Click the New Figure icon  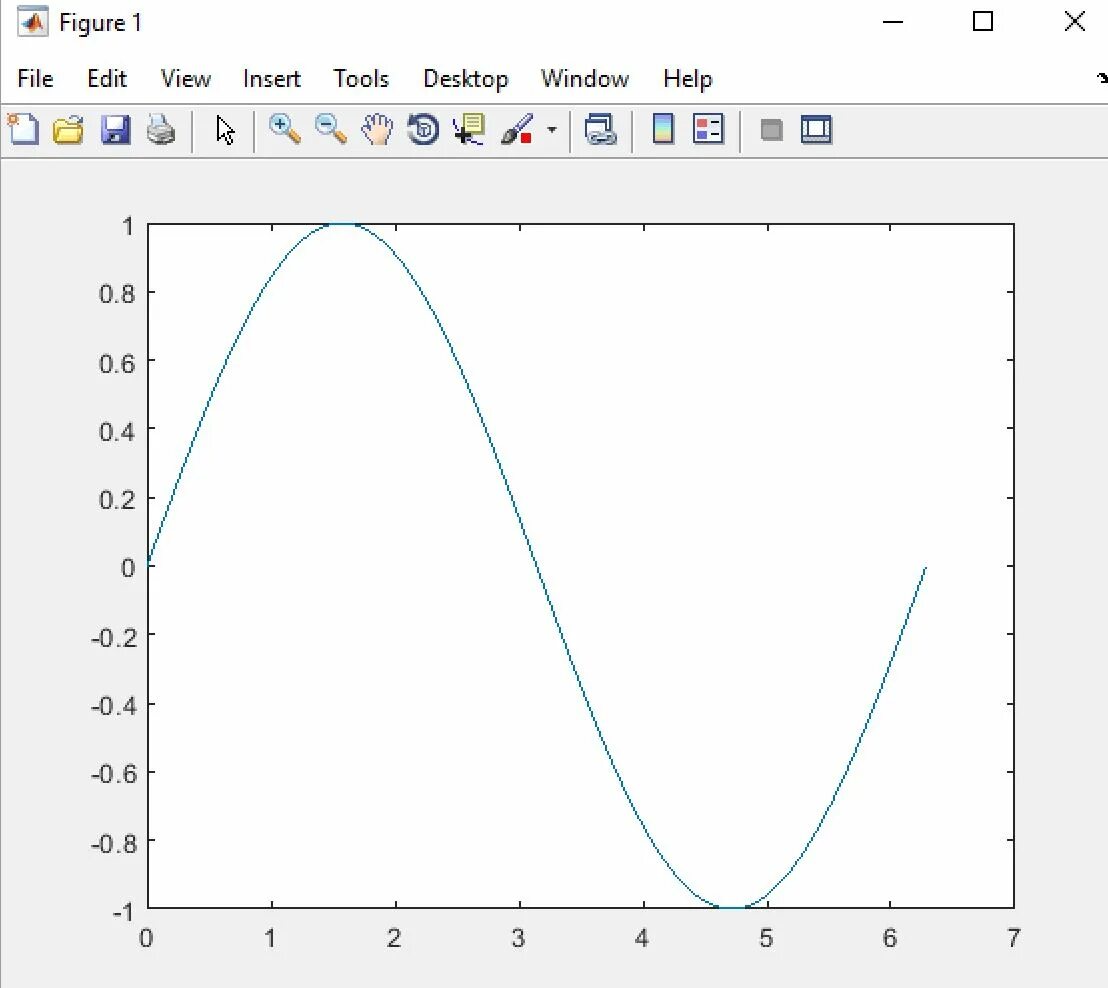(23, 130)
